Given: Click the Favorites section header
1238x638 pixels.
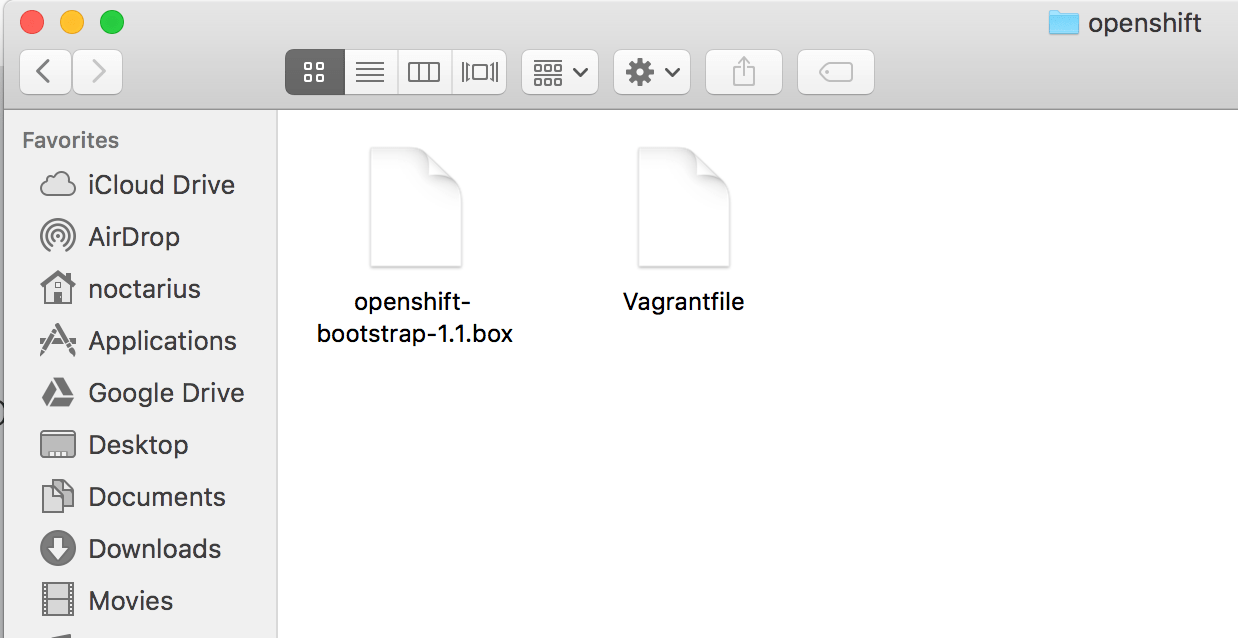Looking at the screenshot, I should click(71, 140).
